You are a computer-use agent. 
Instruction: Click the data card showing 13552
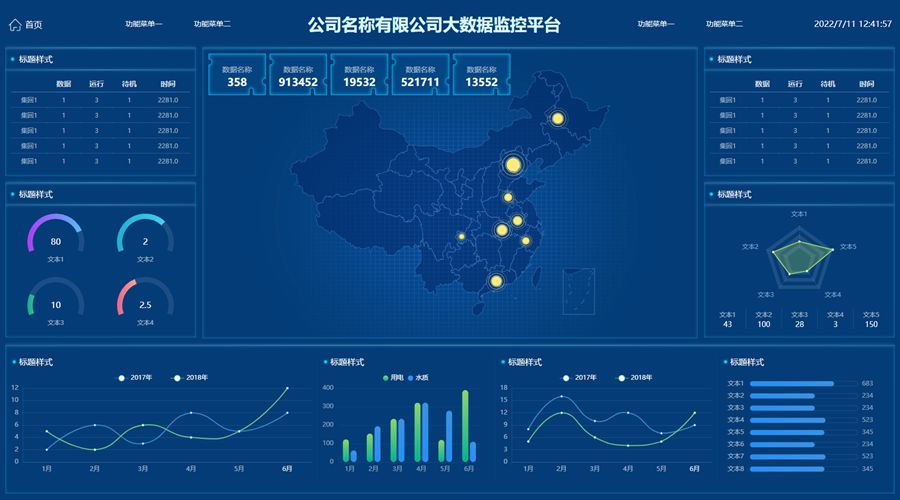481,77
